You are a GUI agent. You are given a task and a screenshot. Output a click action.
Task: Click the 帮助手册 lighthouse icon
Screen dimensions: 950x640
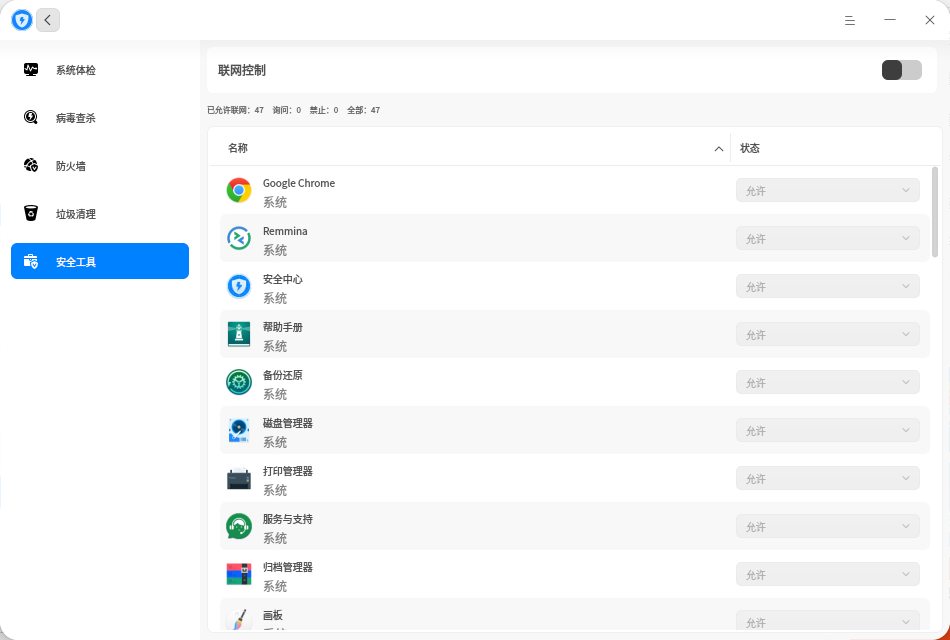[239, 334]
